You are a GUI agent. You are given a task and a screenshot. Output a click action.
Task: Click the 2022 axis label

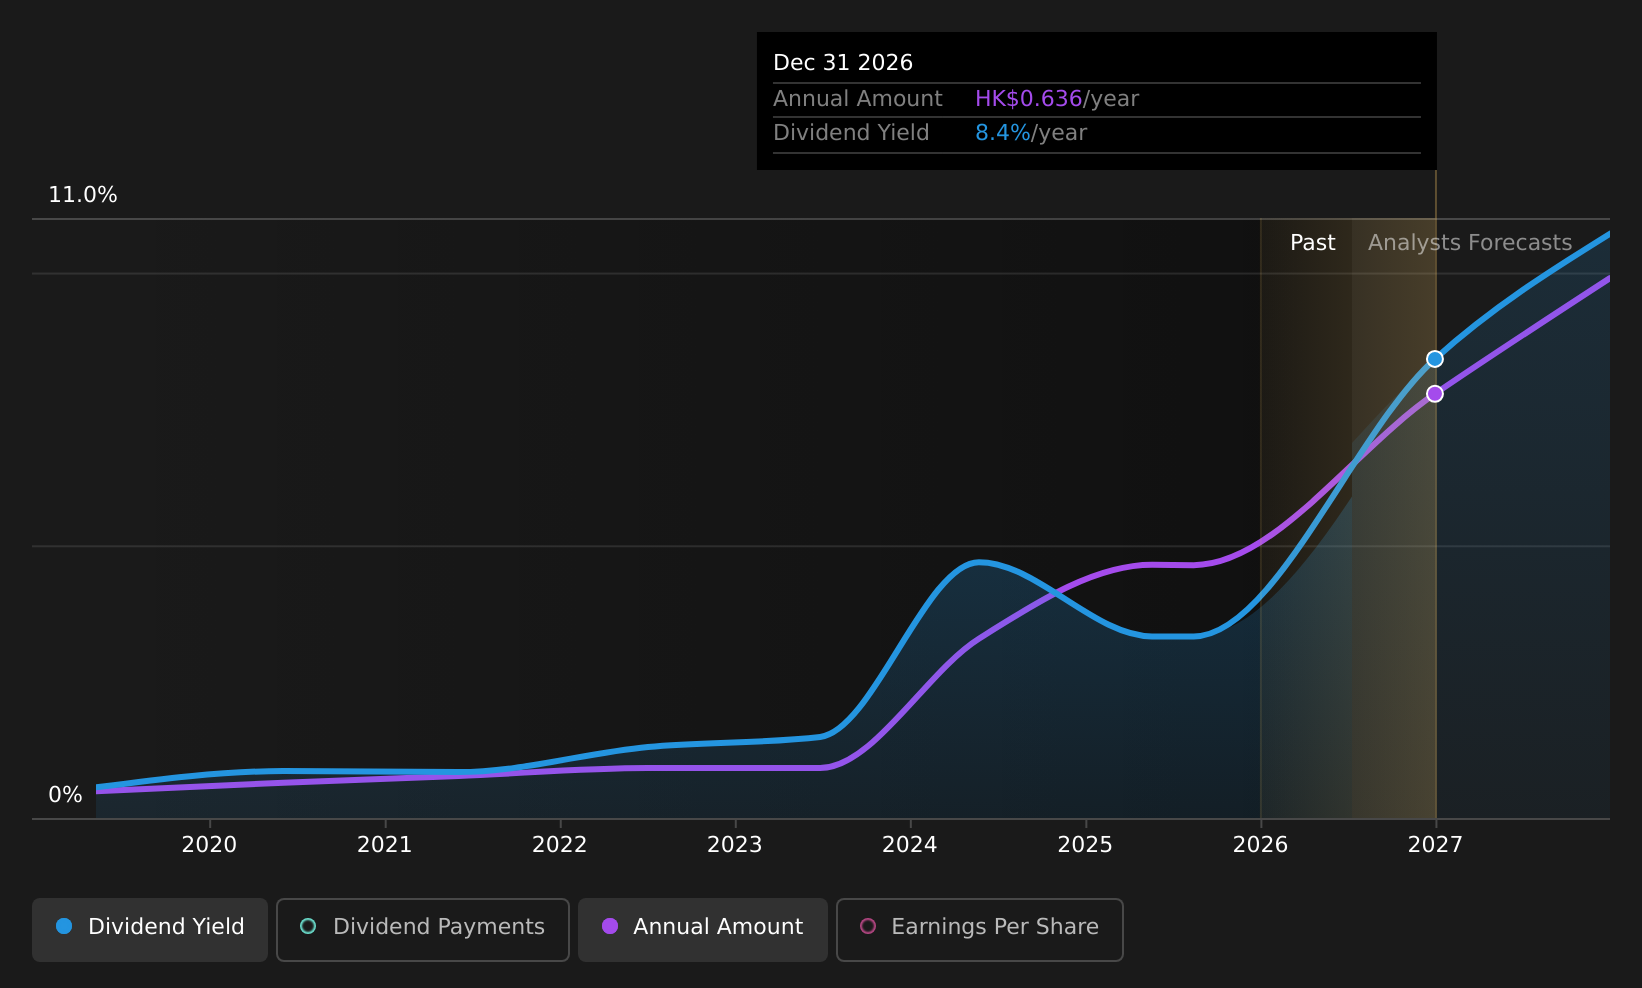[x=560, y=845]
